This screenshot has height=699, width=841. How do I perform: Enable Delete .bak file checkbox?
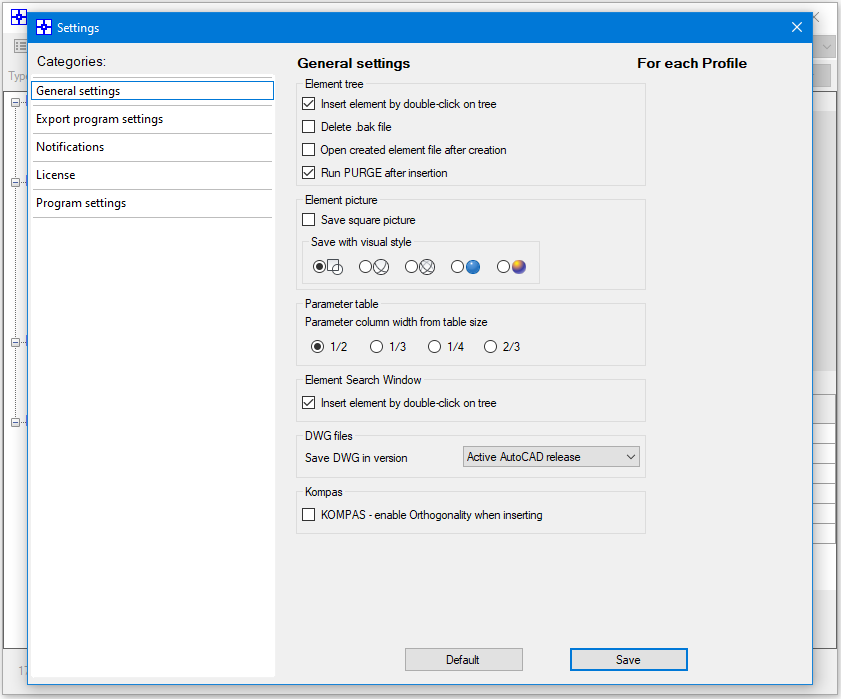(x=308, y=127)
